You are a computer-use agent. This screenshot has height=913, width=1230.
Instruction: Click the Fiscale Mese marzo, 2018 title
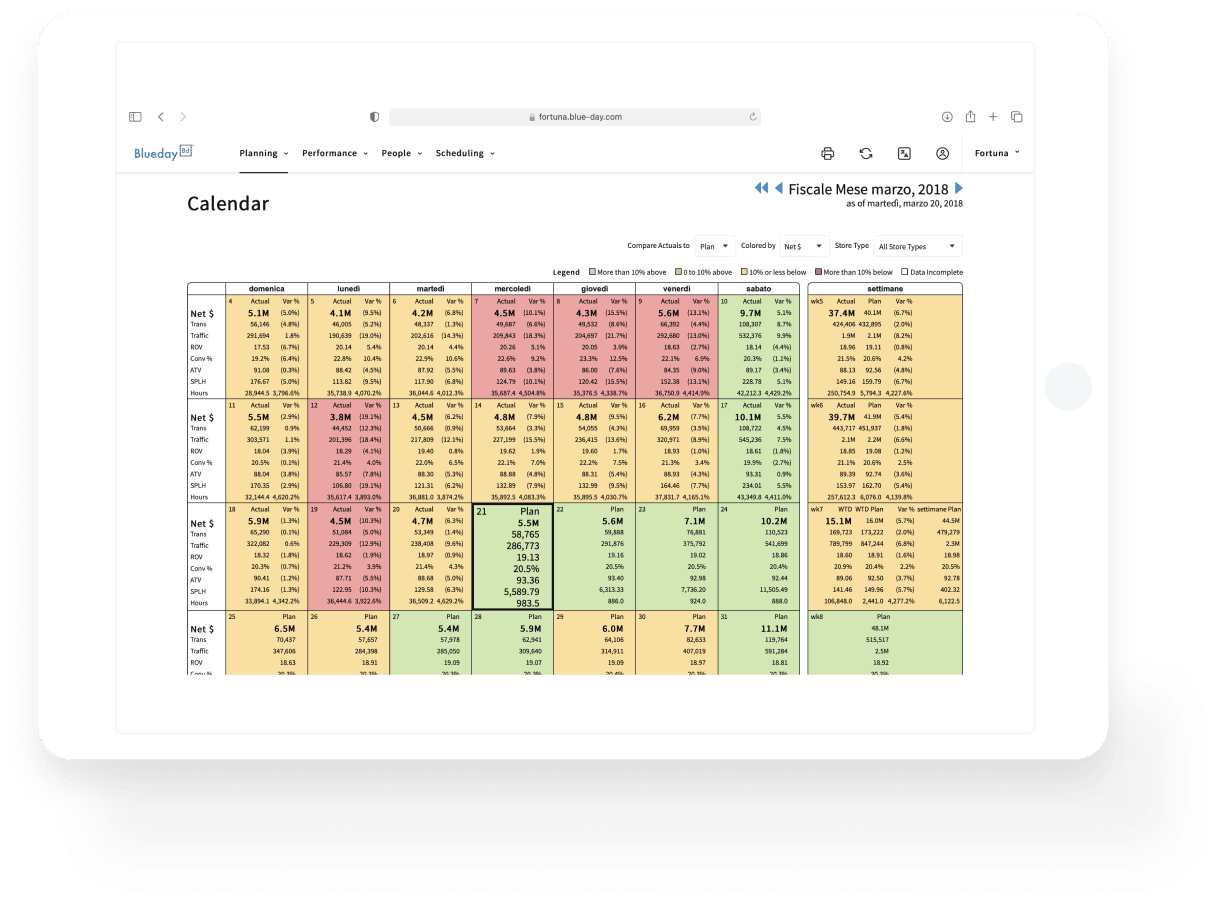point(869,189)
